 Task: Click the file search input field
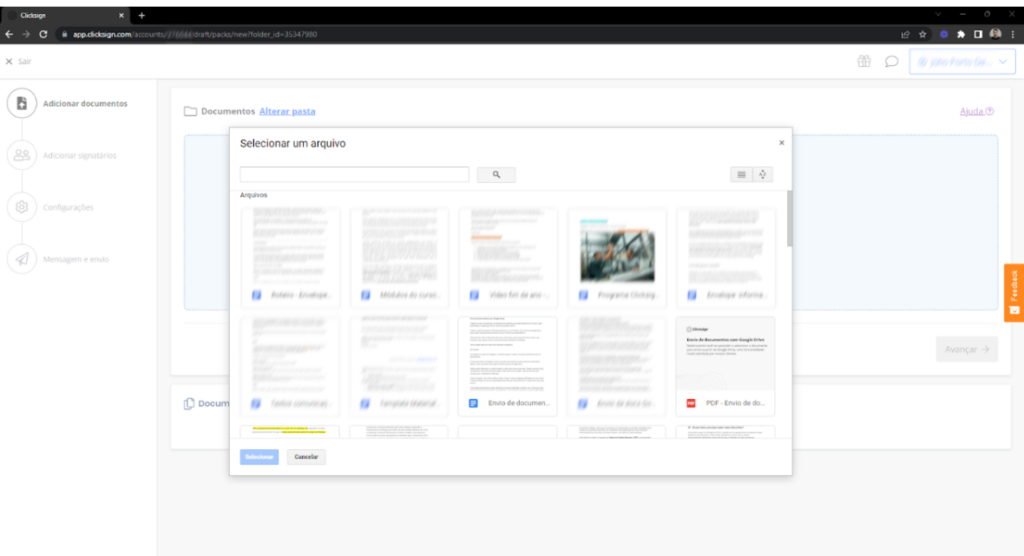pyautogui.click(x=354, y=174)
